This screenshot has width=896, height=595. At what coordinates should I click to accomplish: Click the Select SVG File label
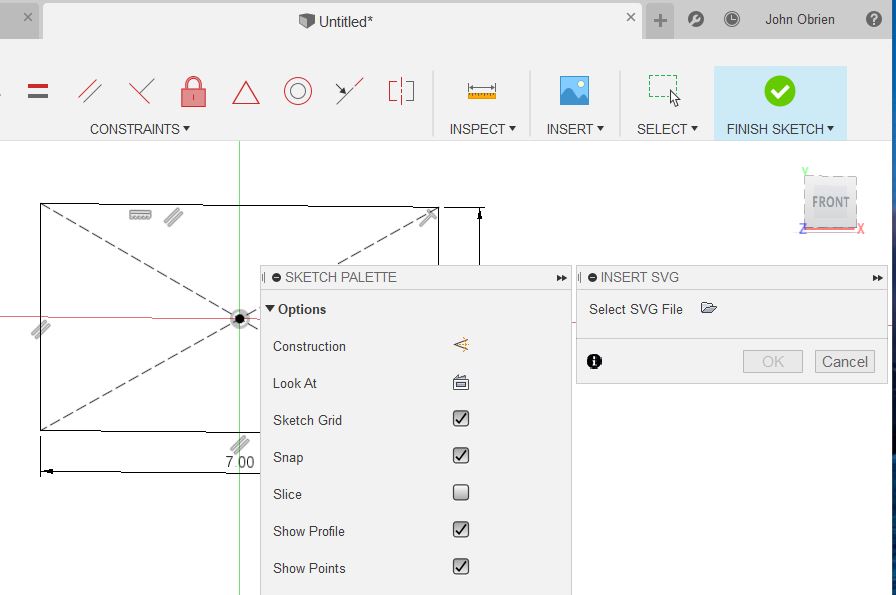click(x=636, y=309)
